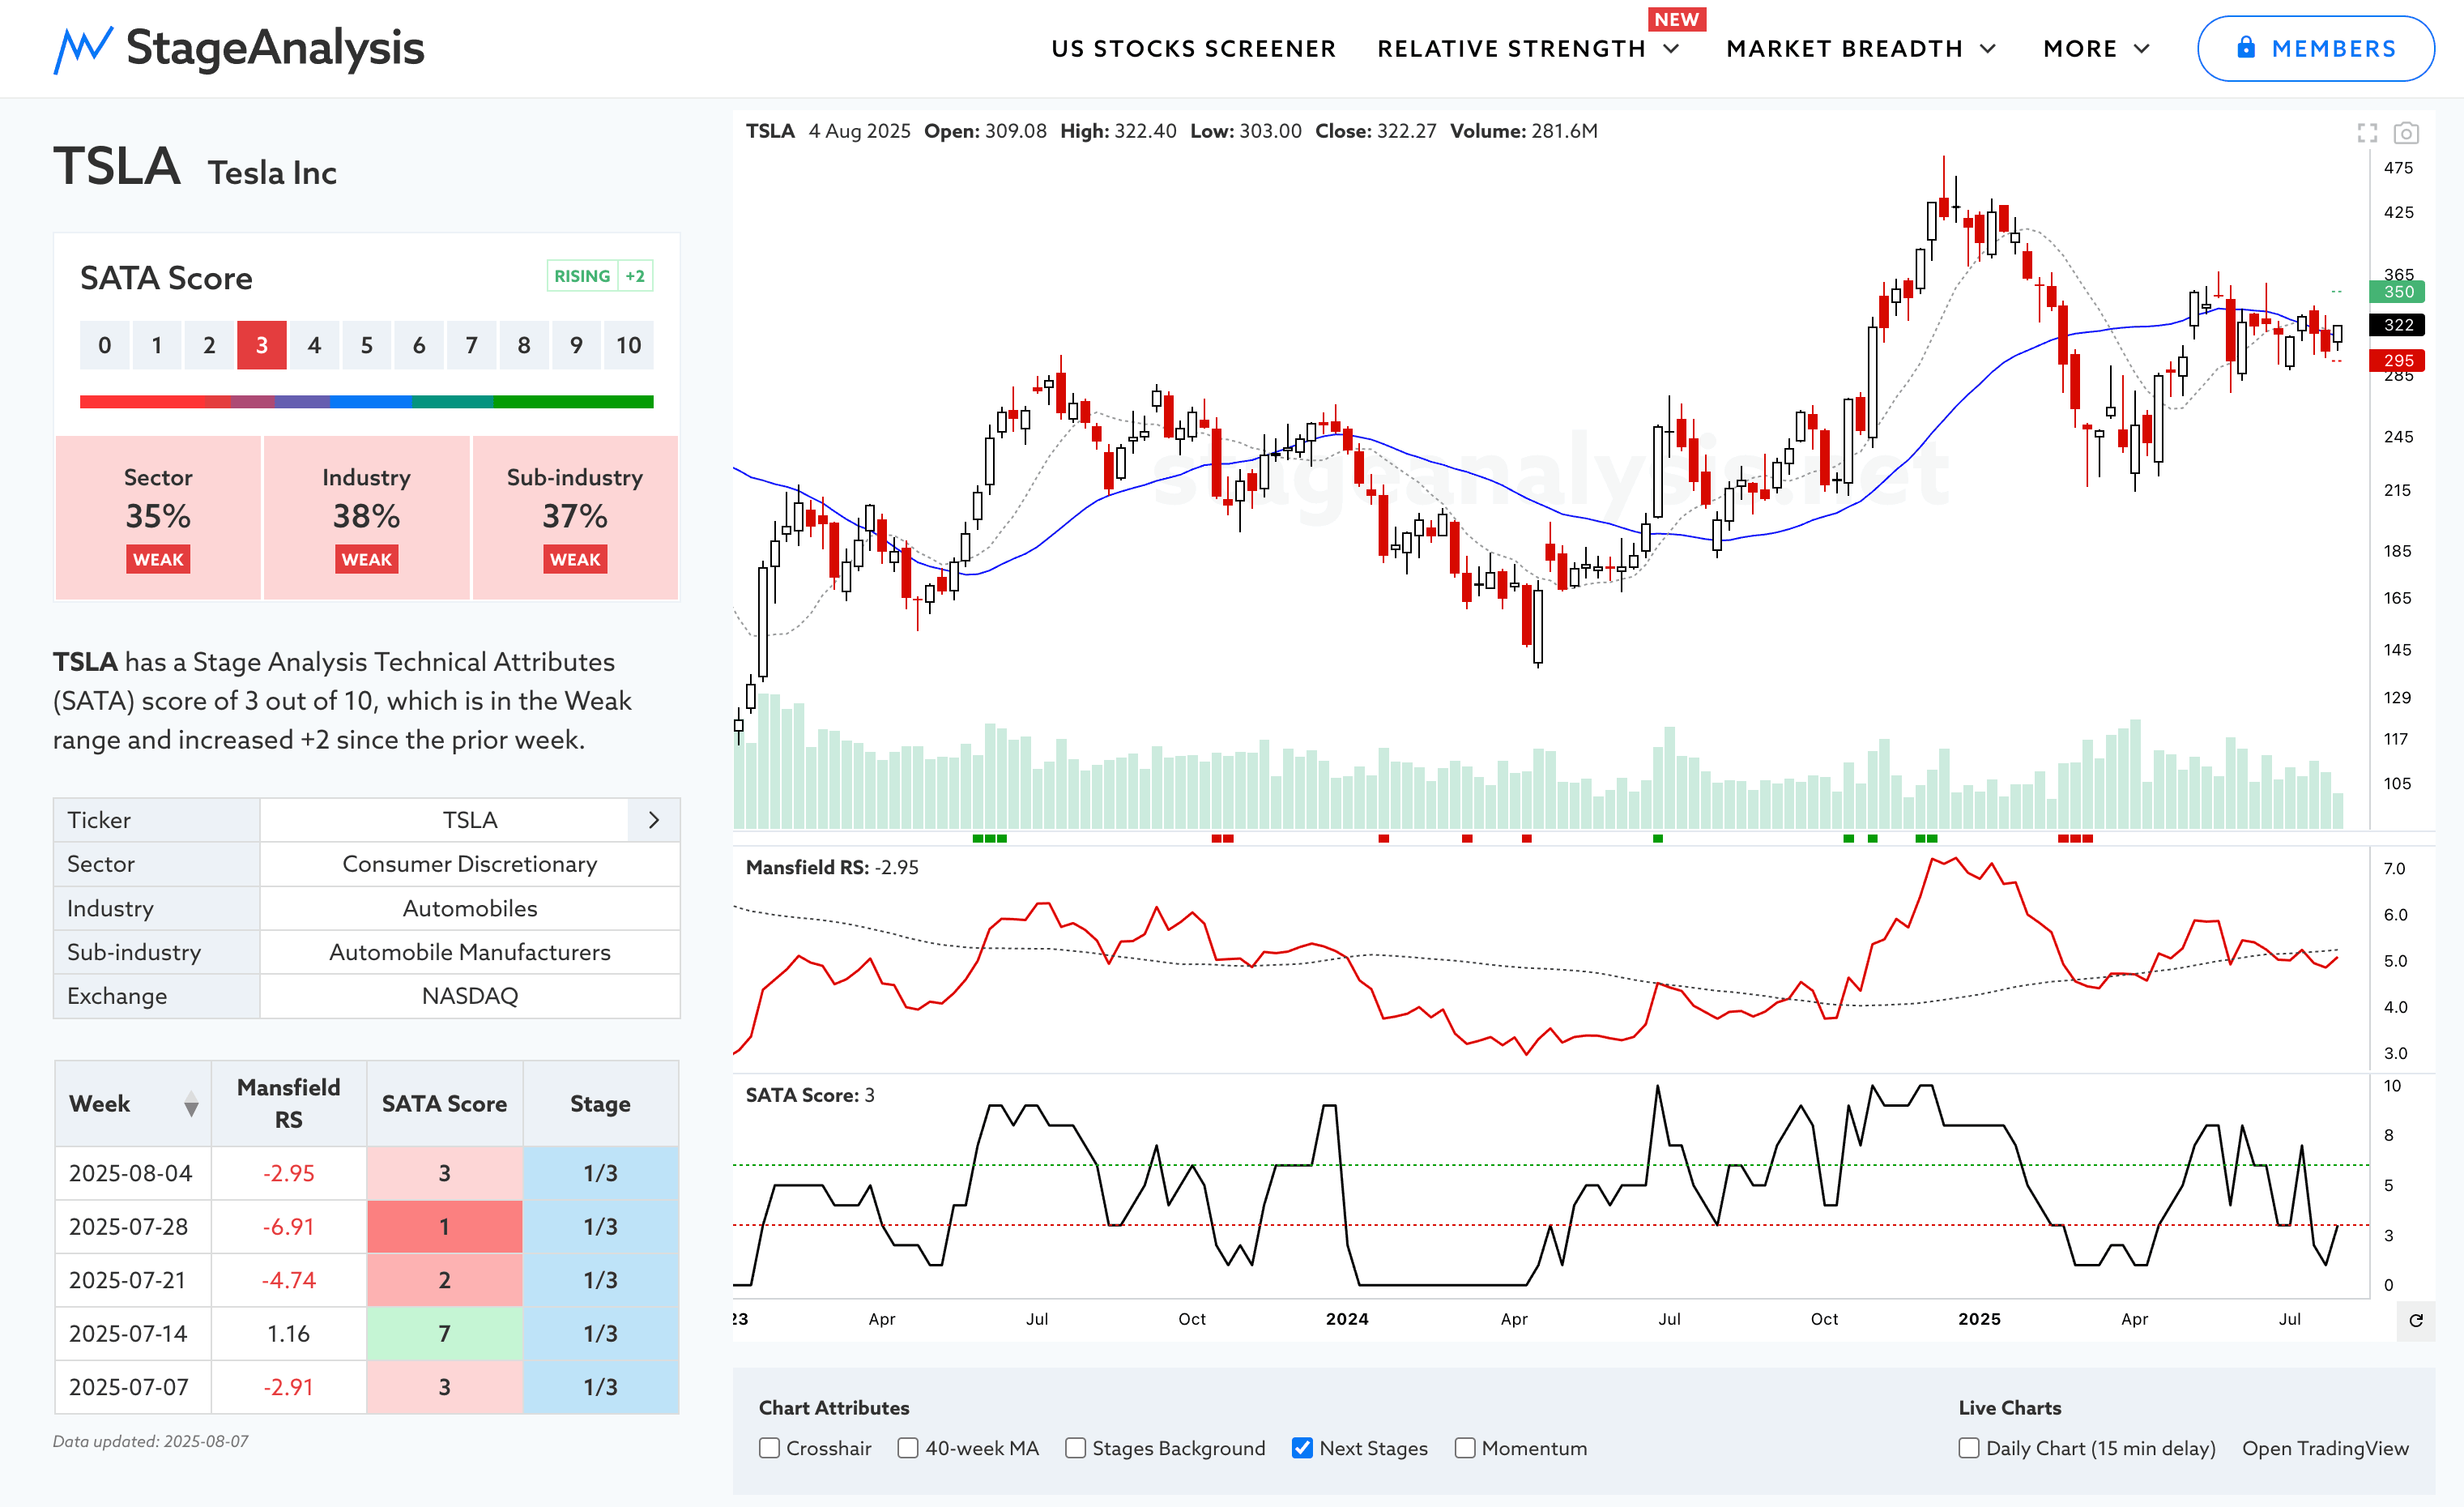Toggle Stages Background checkbox

click(x=1075, y=1448)
